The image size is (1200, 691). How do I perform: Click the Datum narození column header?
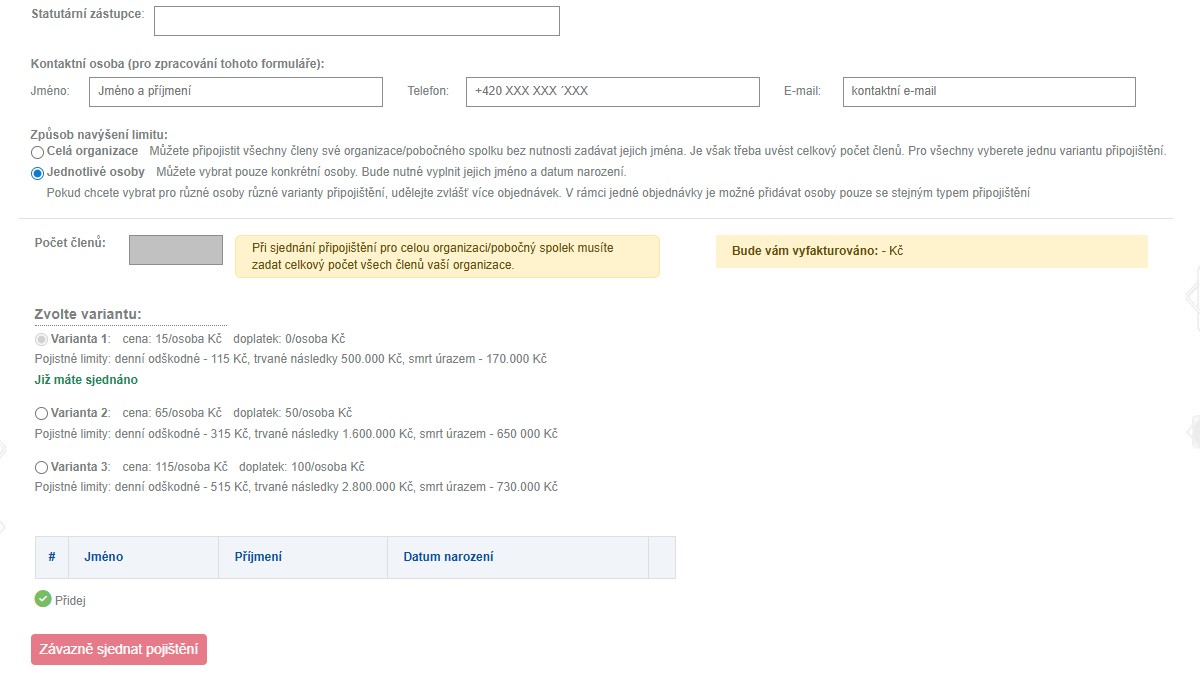[x=448, y=557]
